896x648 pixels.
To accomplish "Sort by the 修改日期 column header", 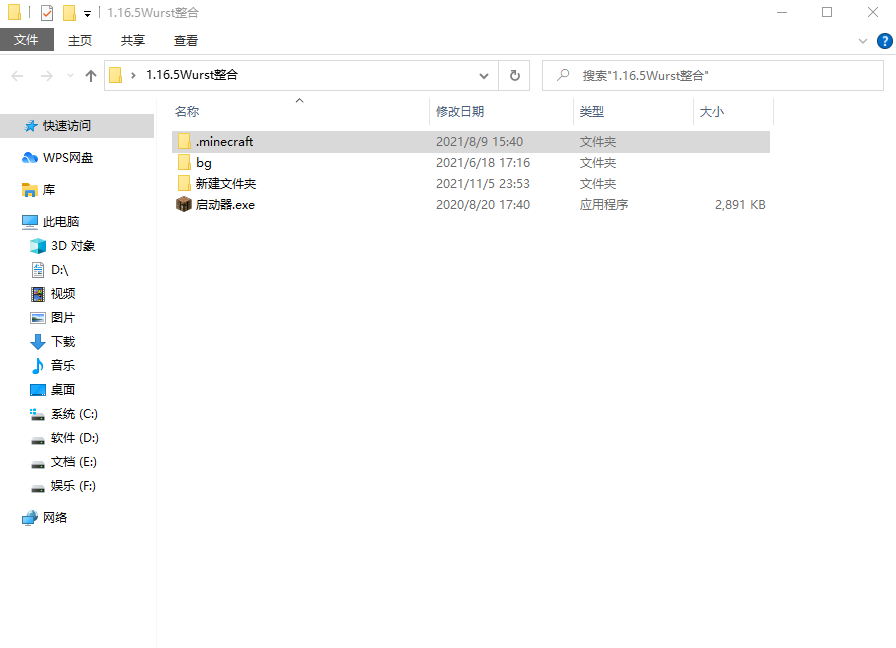I will (x=501, y=111).
